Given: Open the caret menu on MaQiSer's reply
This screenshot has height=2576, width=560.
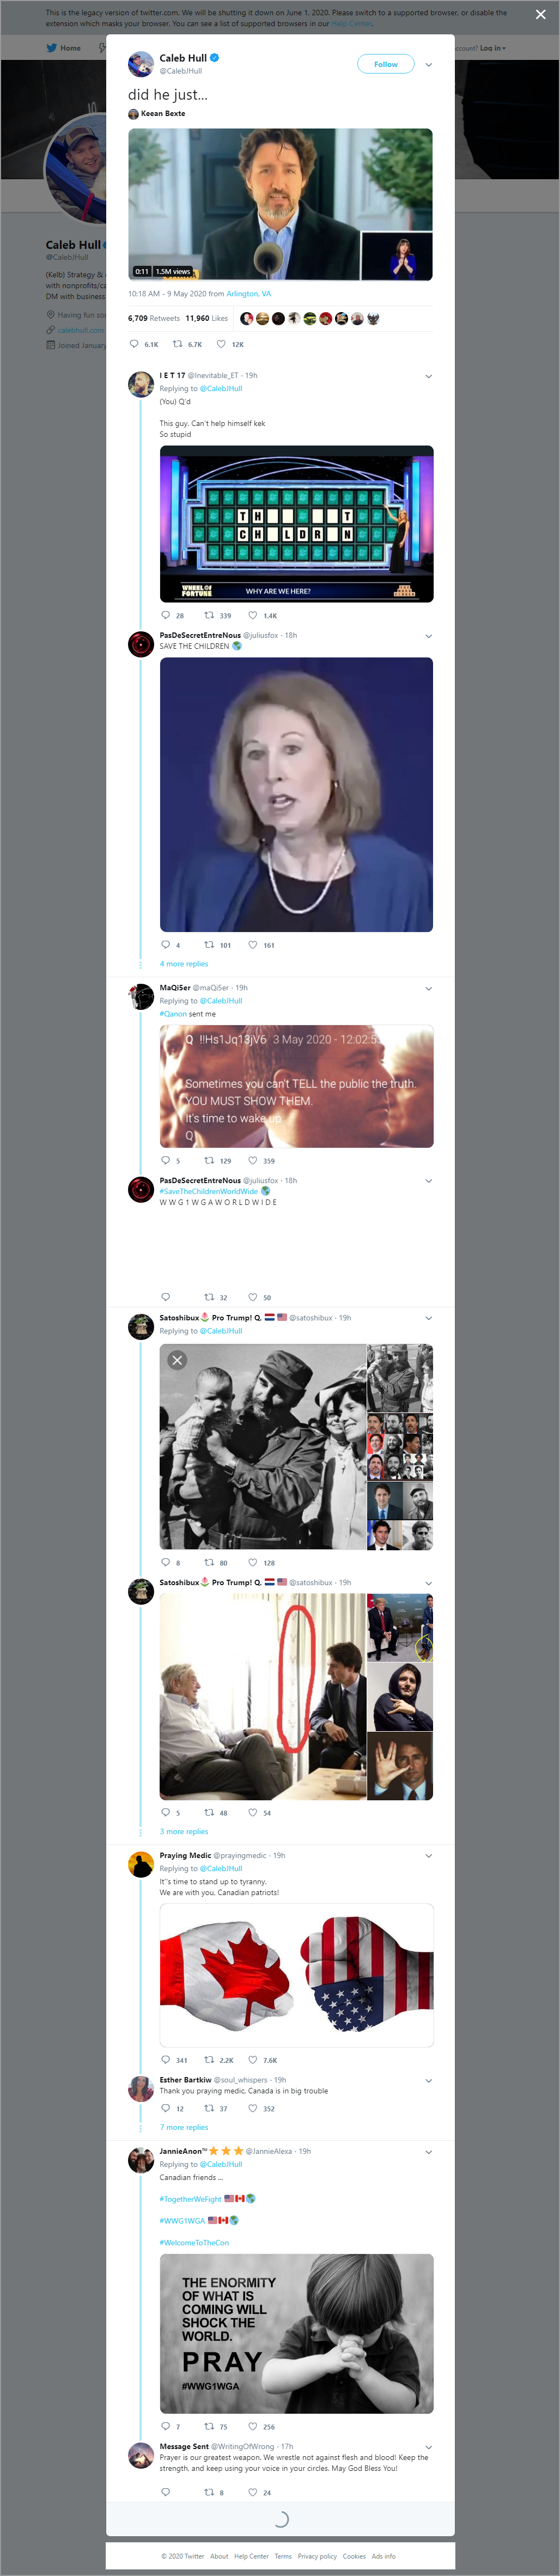Looking at the screenshot, I should click(429, 988).
